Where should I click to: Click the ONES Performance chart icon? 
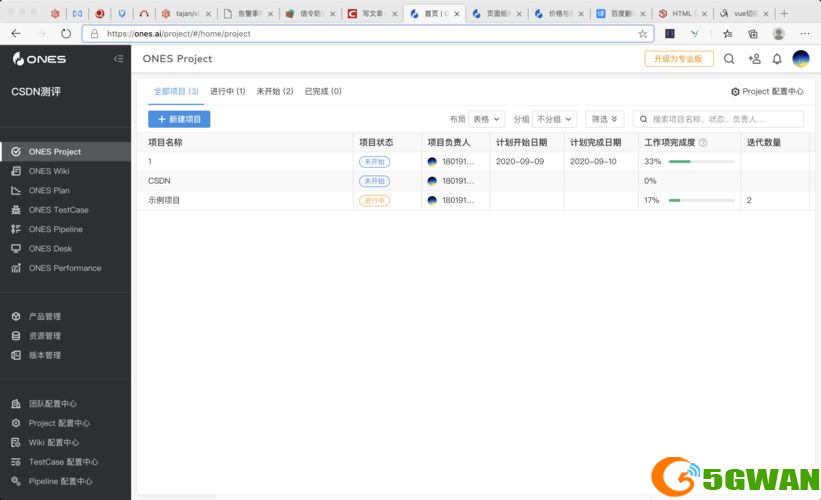pos(16,268)
